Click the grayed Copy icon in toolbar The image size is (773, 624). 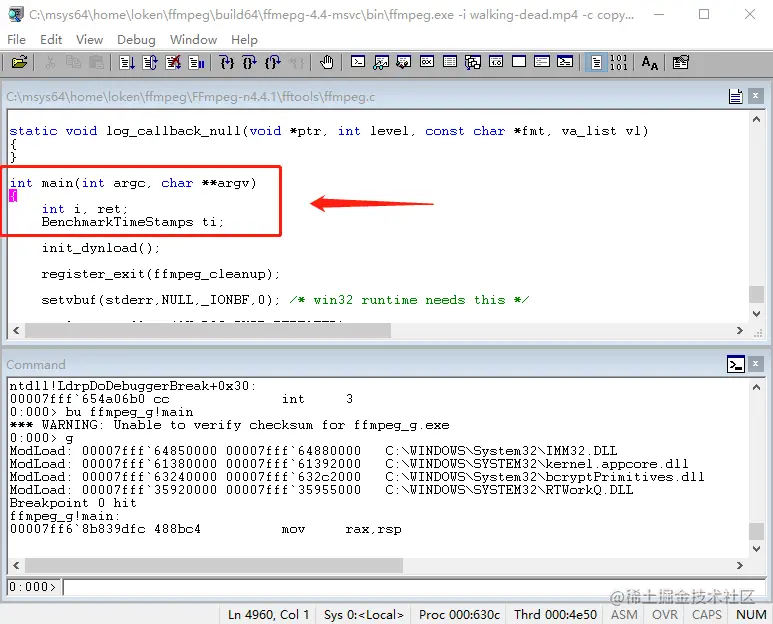pyautogui.click(x=73, y=63)
